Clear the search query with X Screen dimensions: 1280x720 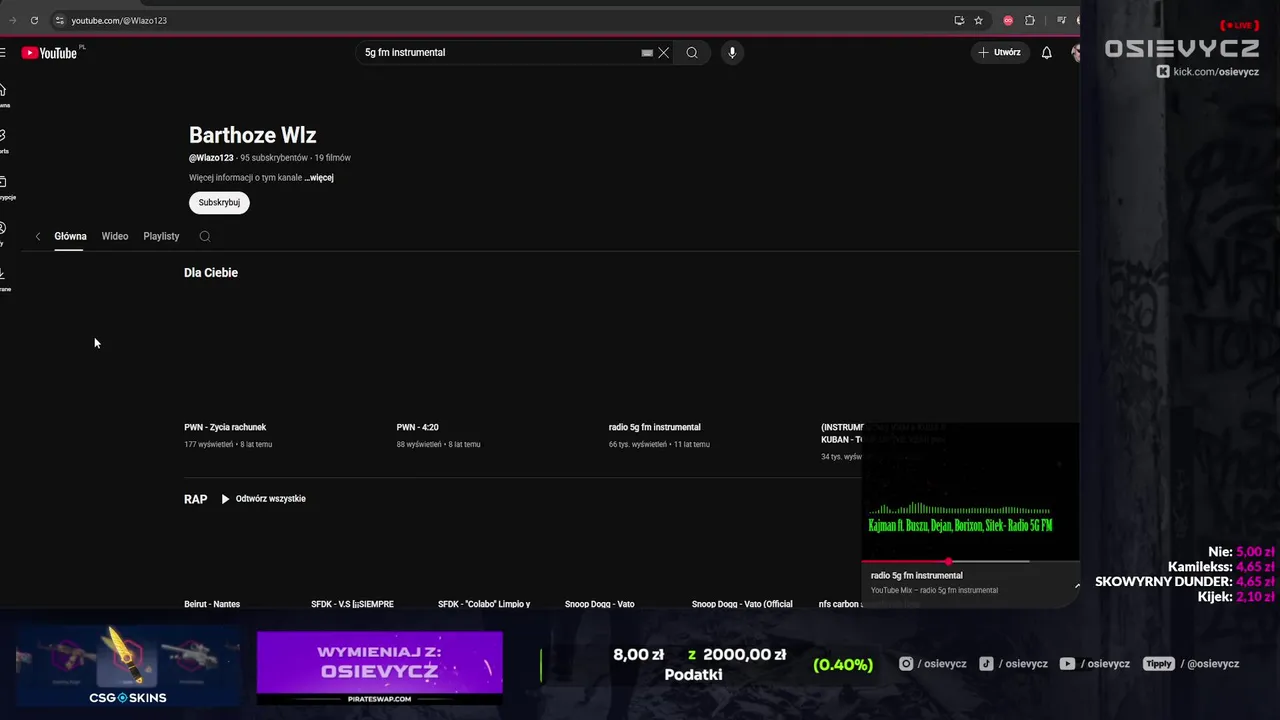663,53
